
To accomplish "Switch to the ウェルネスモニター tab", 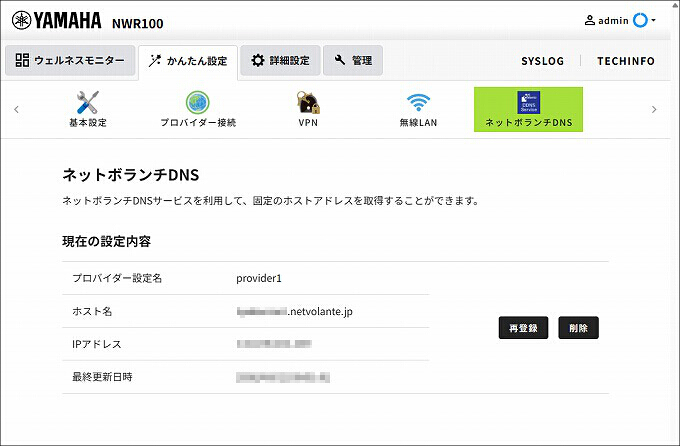I will (x=70, y=60).
